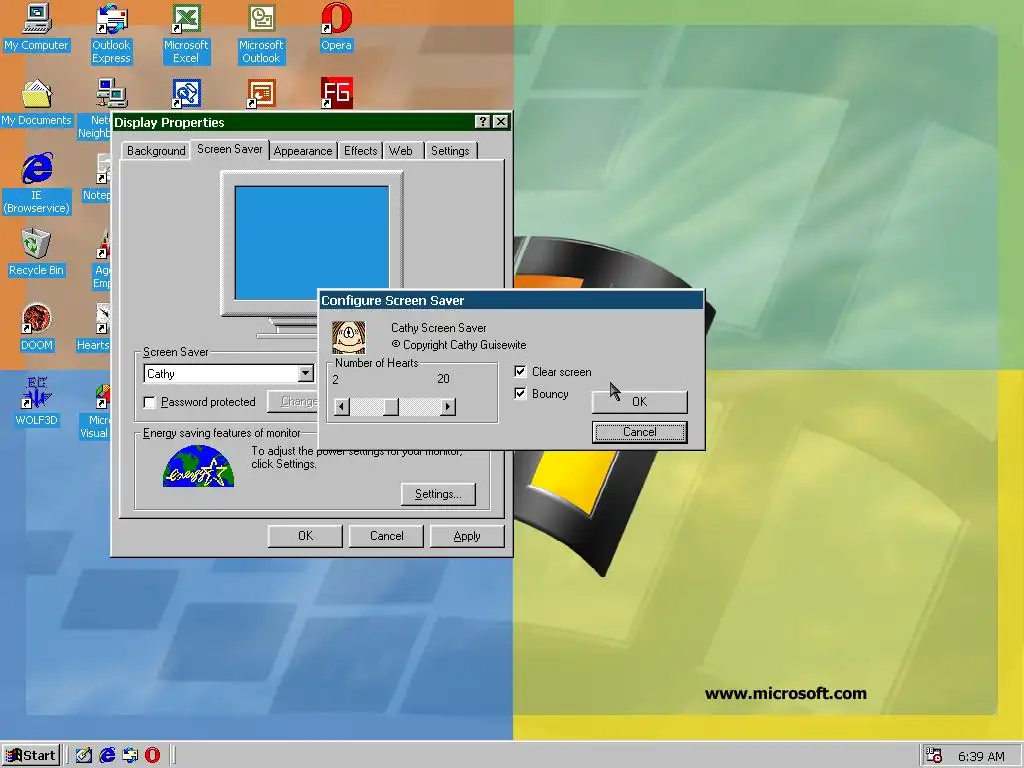
Task: Go to the Settings tab
Action: coord(450,151)
